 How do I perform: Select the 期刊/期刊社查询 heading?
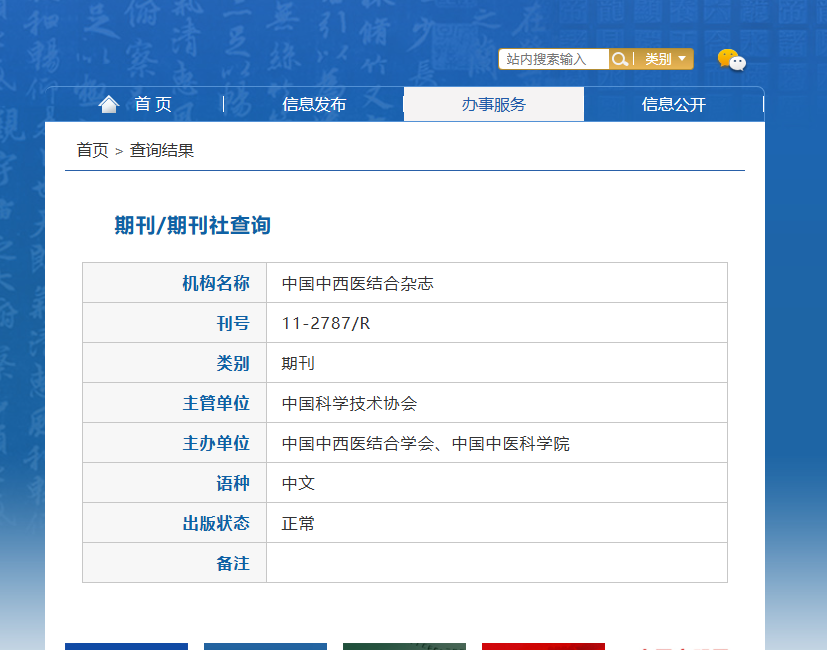(193, 225)
